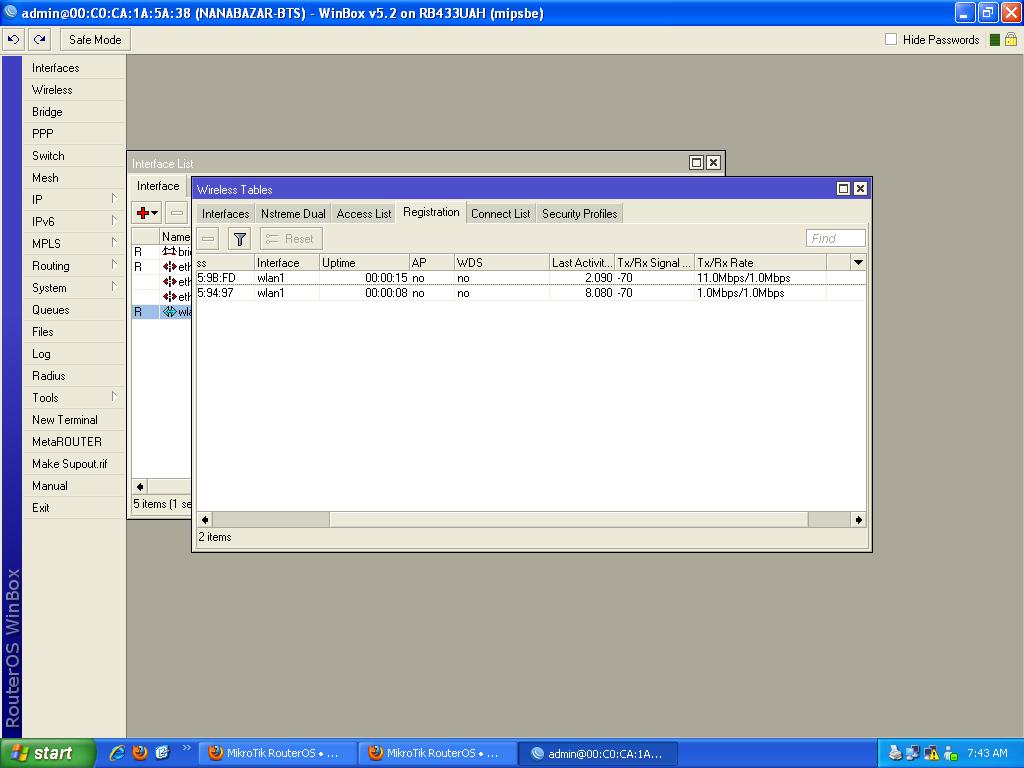Click the left scroll arrow in Wireless Tables

tap(205, 520)
